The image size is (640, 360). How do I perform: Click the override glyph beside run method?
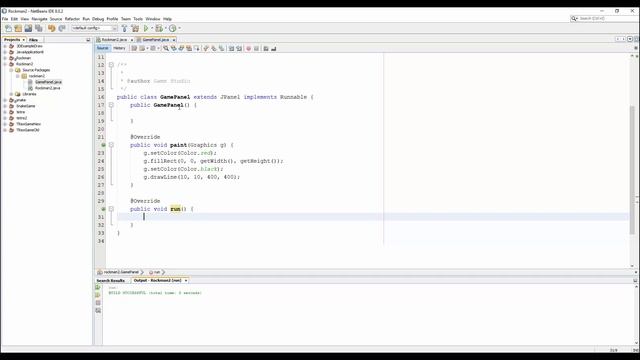[x=103, y=209]
